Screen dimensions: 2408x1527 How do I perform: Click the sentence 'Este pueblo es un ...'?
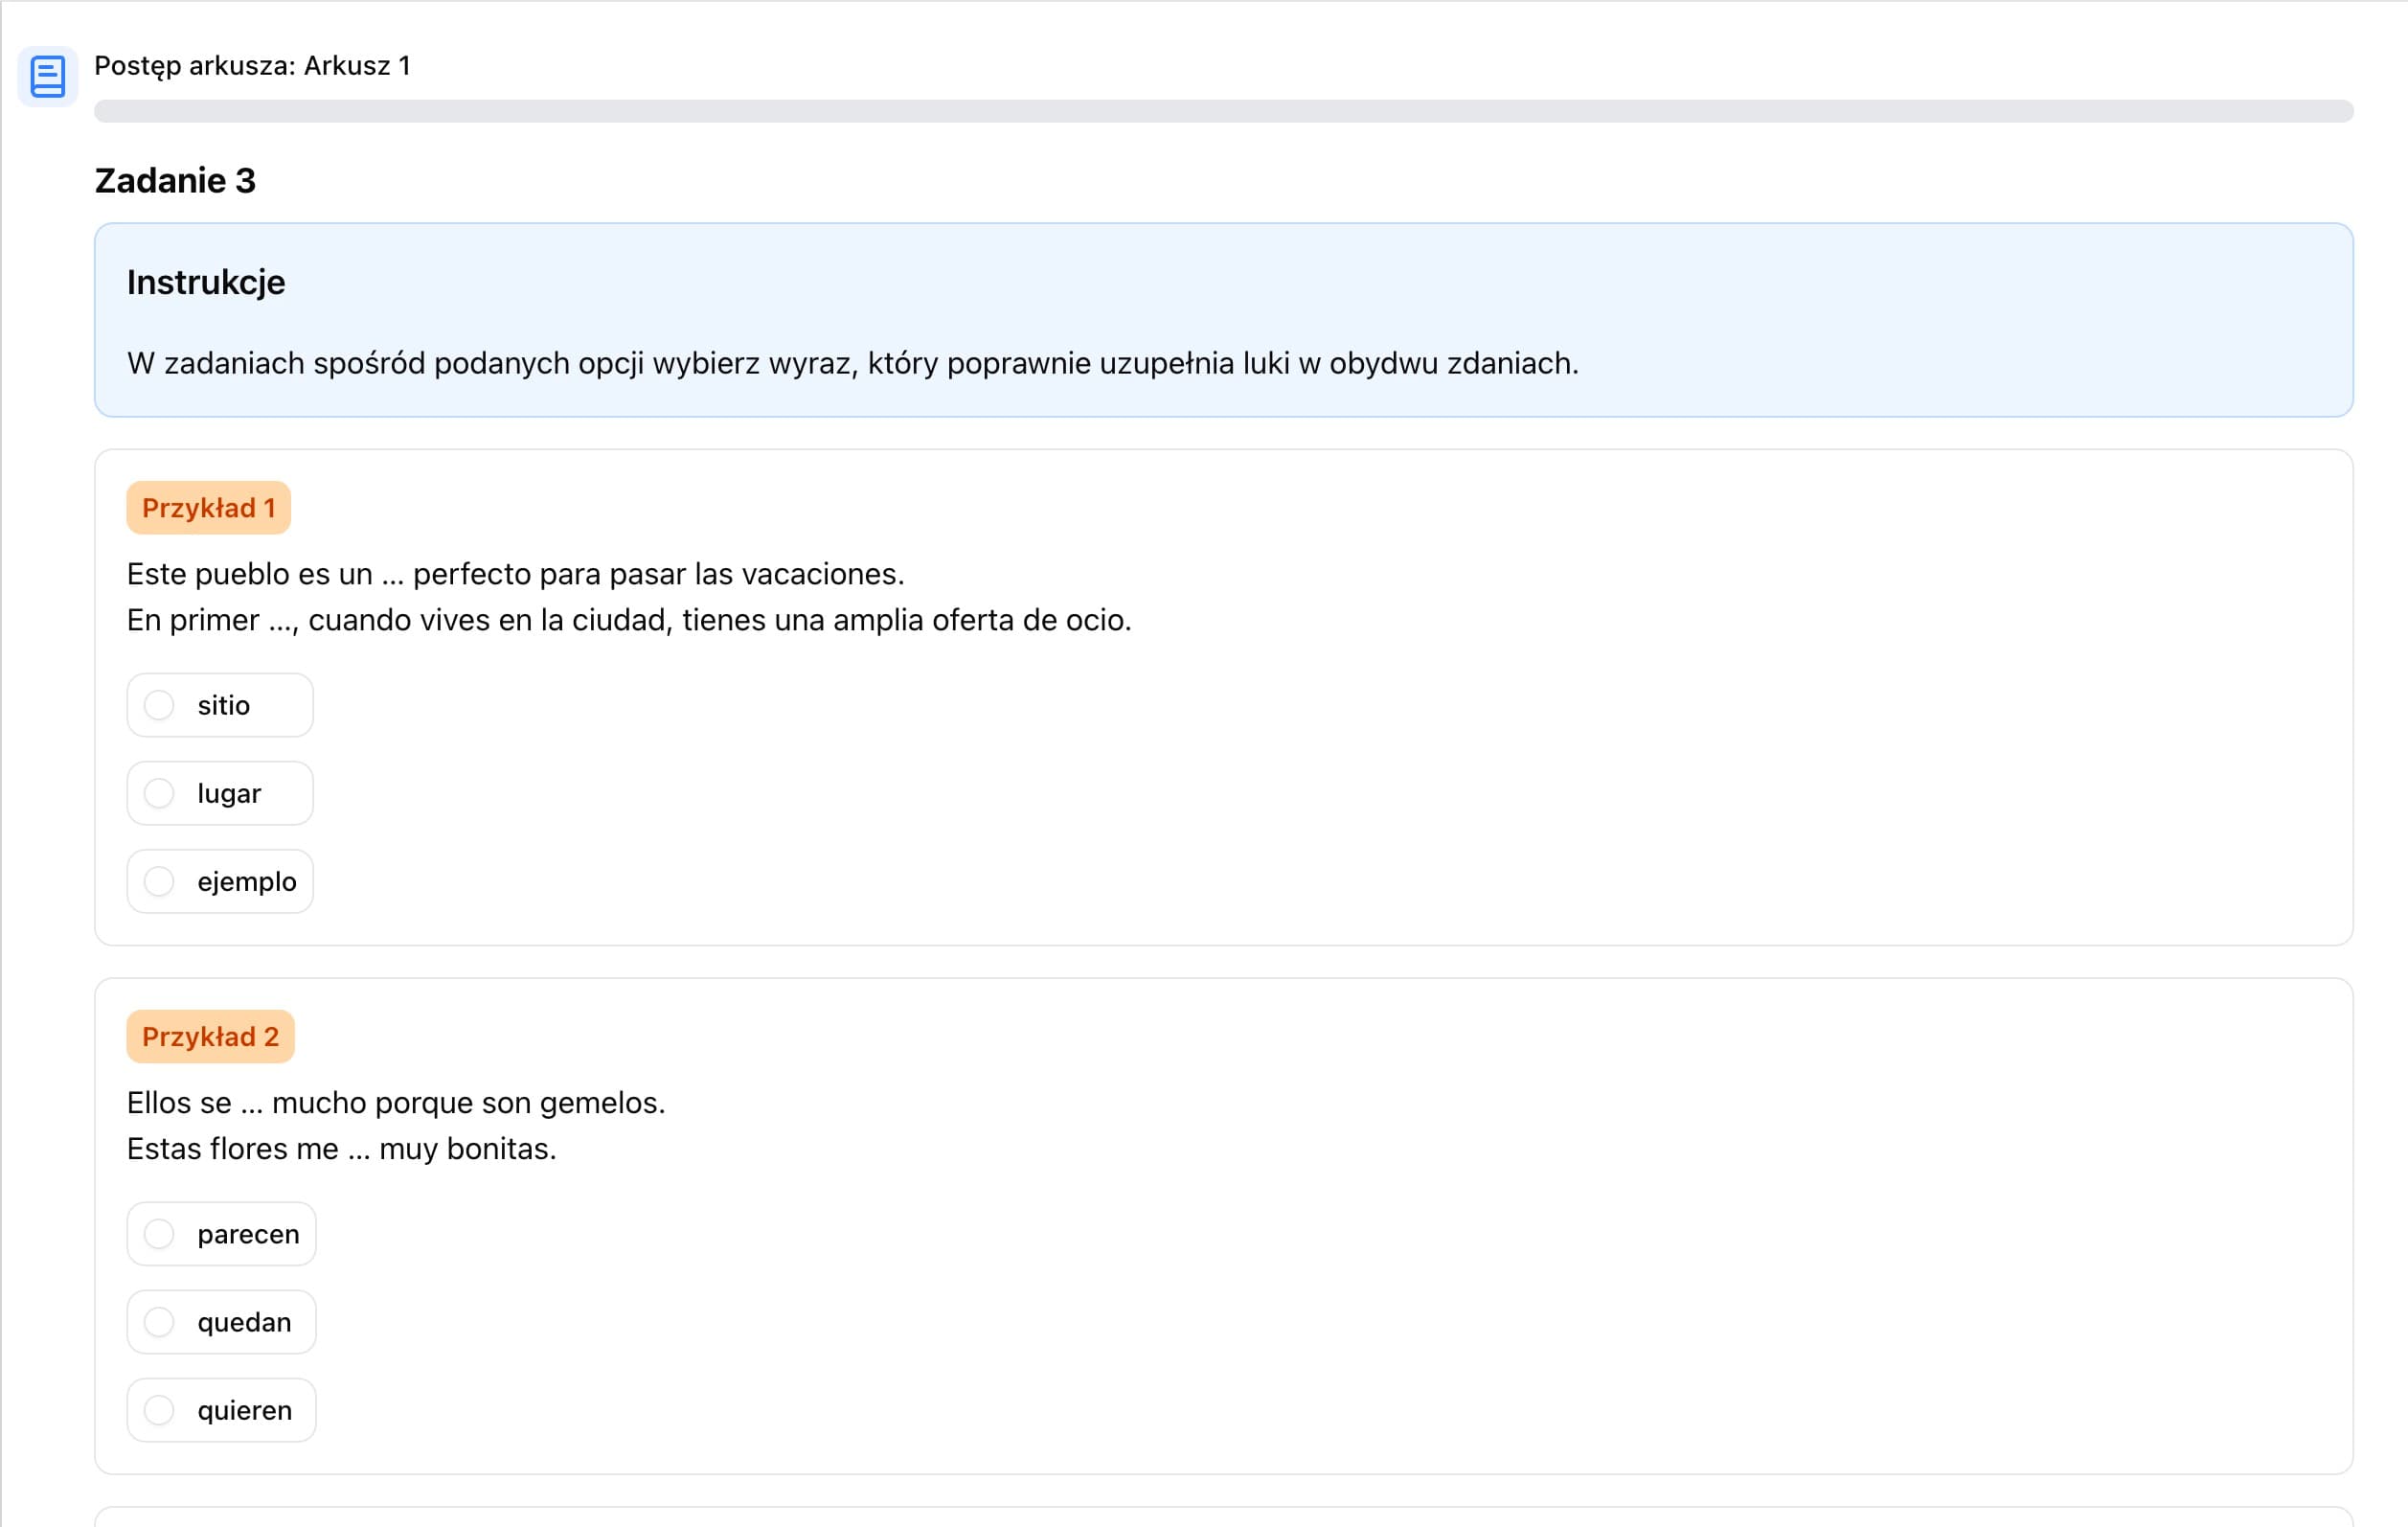point(515,574)
